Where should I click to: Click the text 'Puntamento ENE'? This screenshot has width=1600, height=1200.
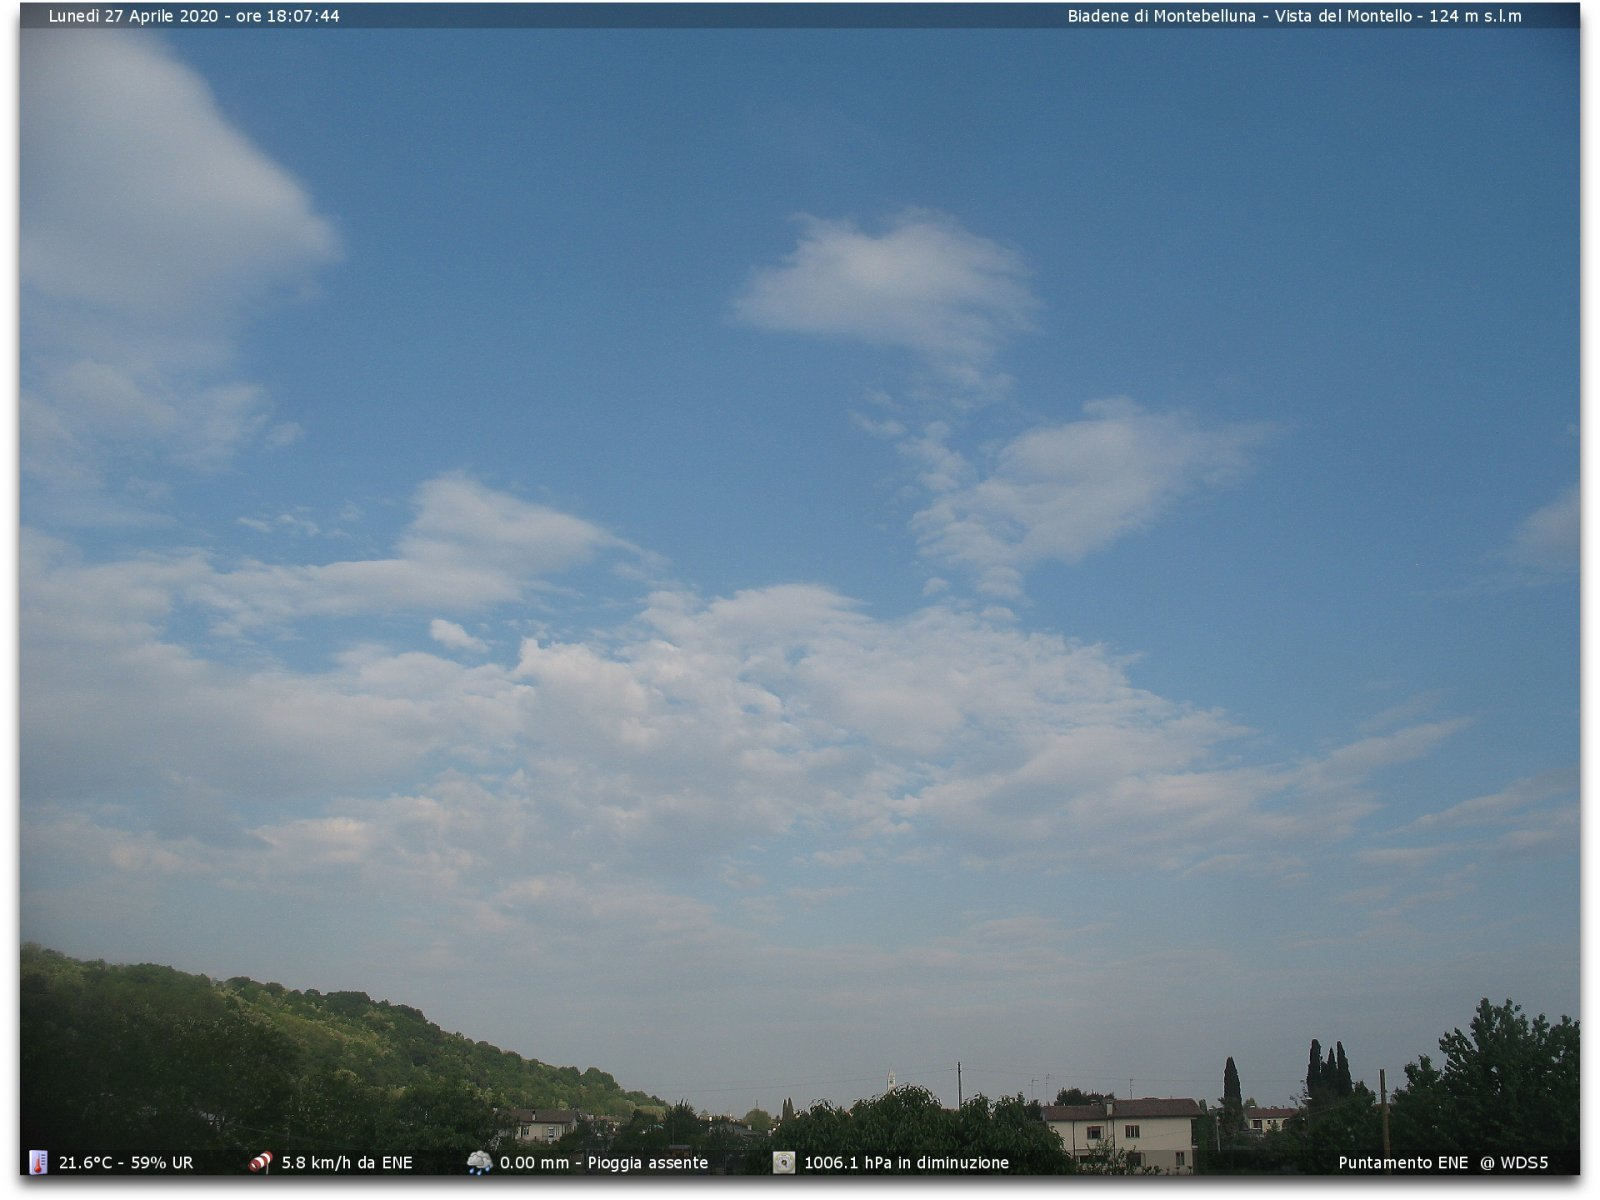coord(1403,1163)
